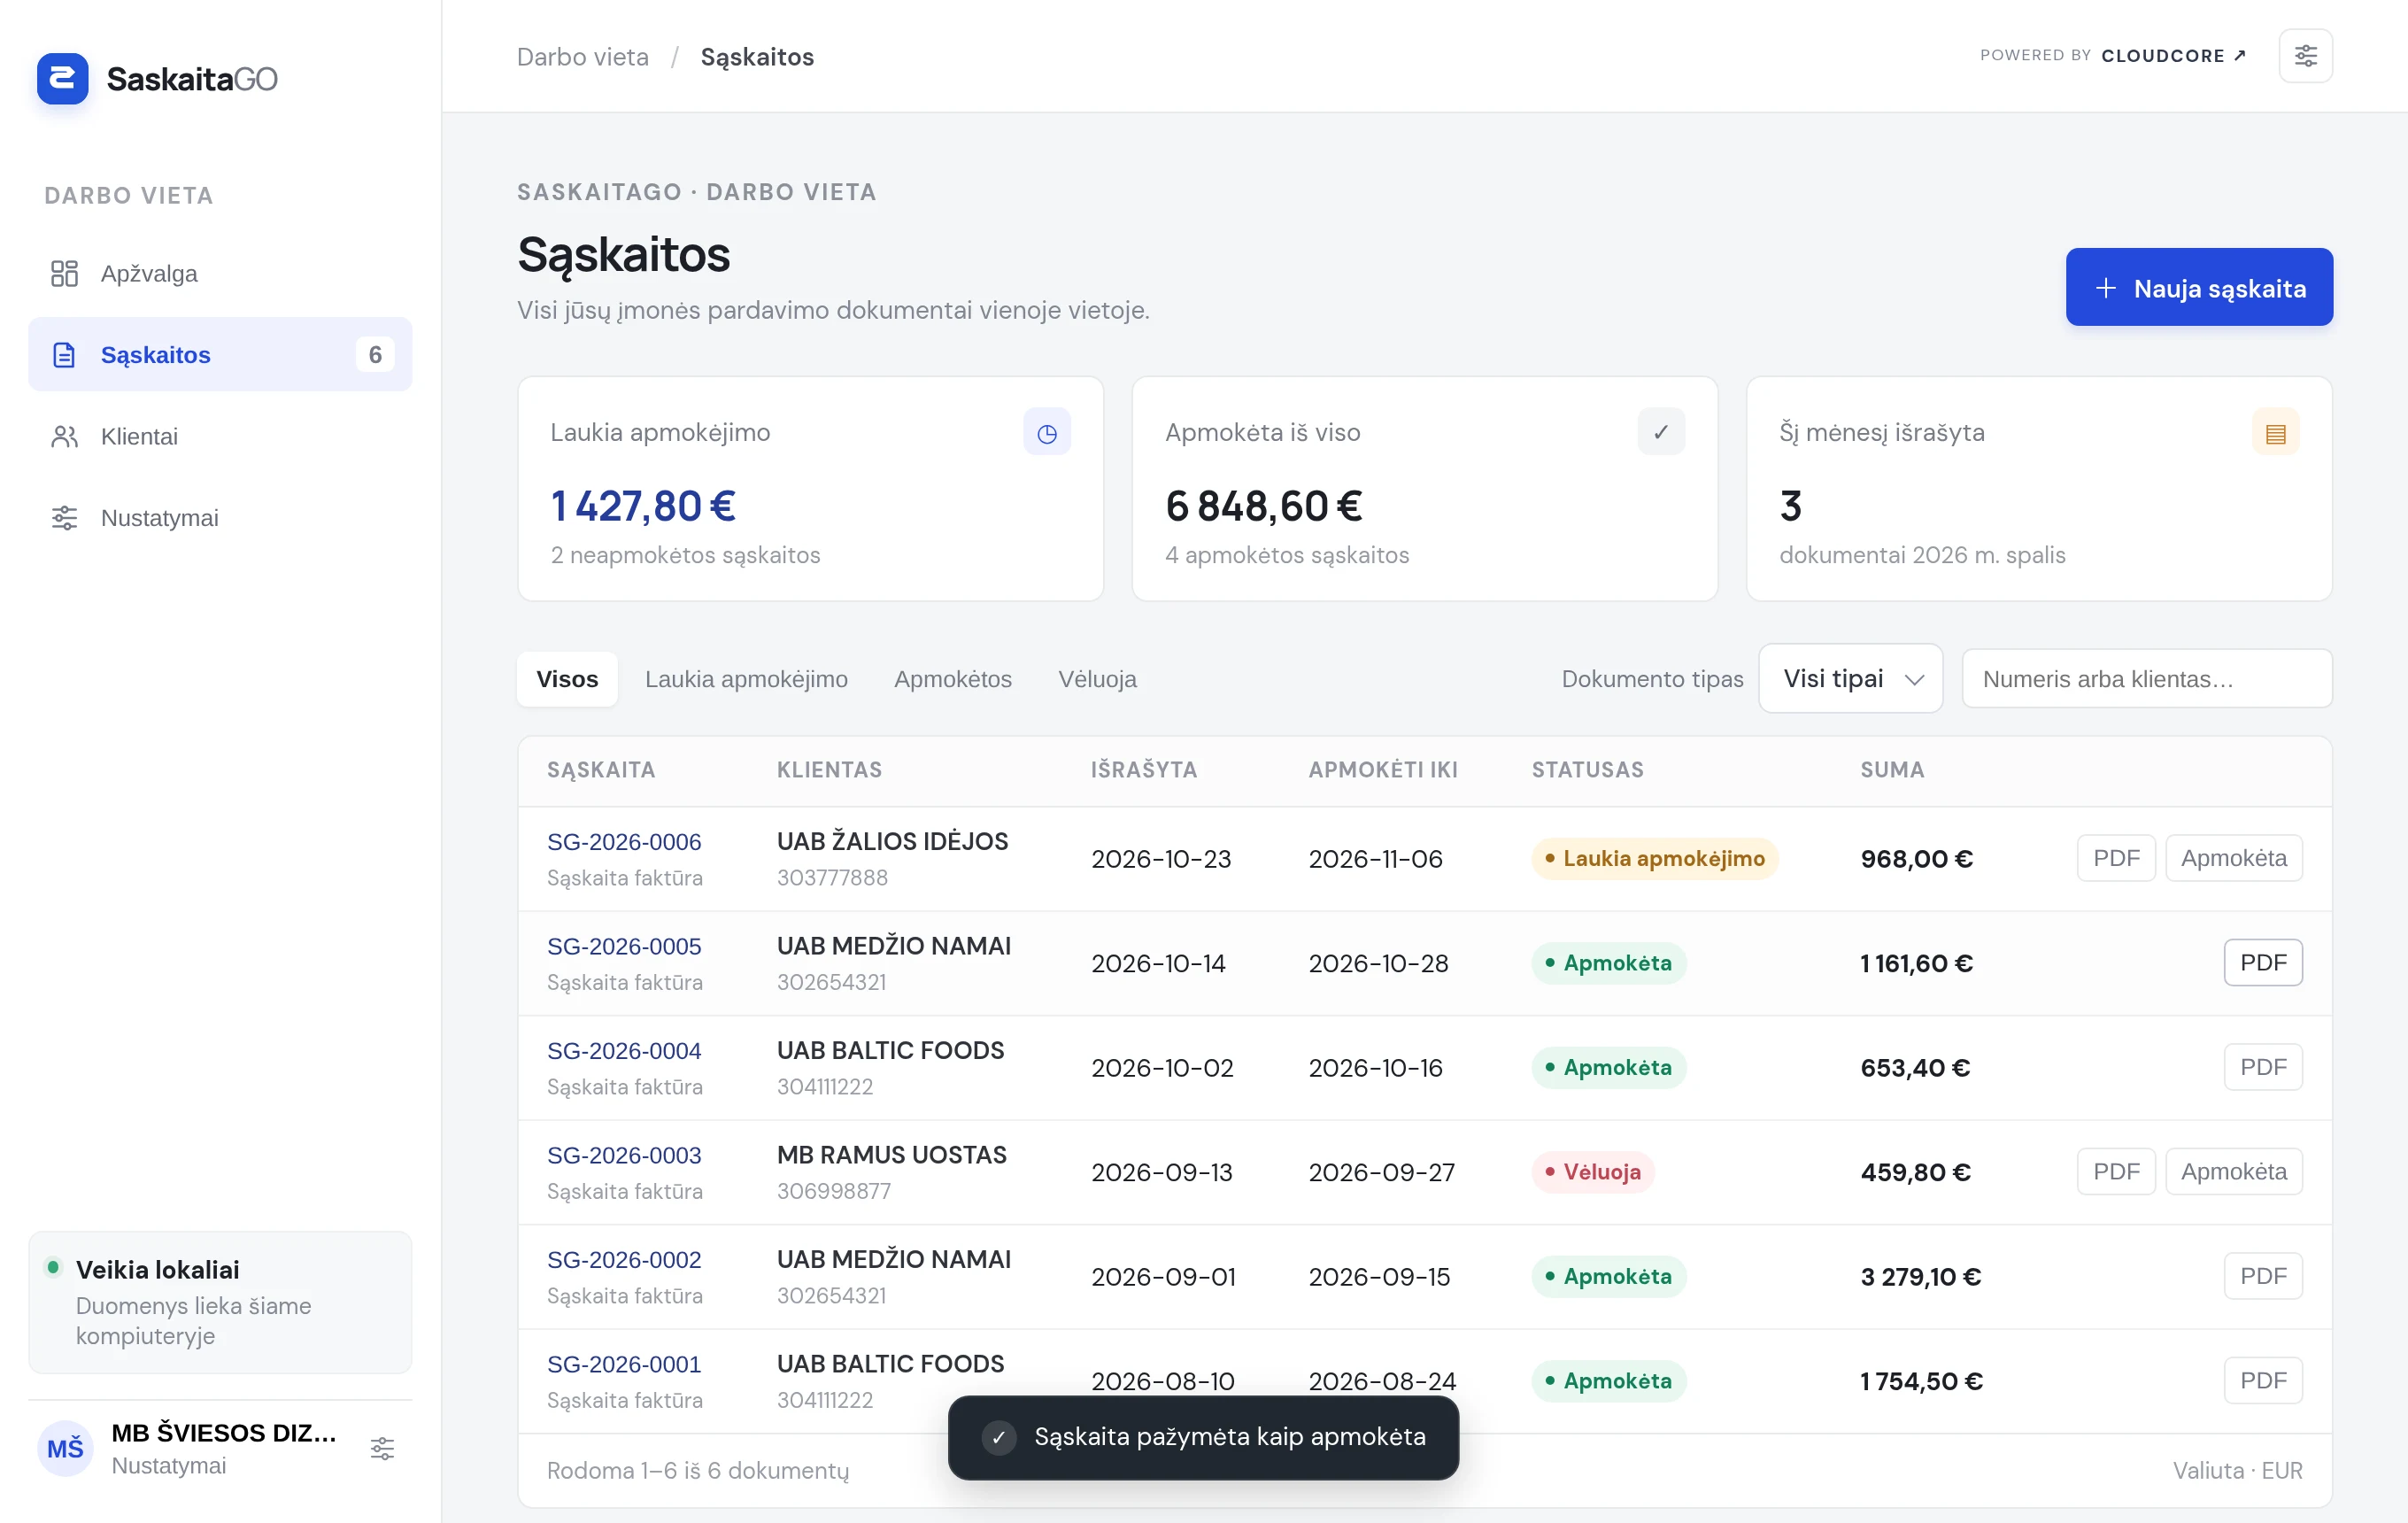Download PDF for SG-2026-0005

click(2263, 962)
